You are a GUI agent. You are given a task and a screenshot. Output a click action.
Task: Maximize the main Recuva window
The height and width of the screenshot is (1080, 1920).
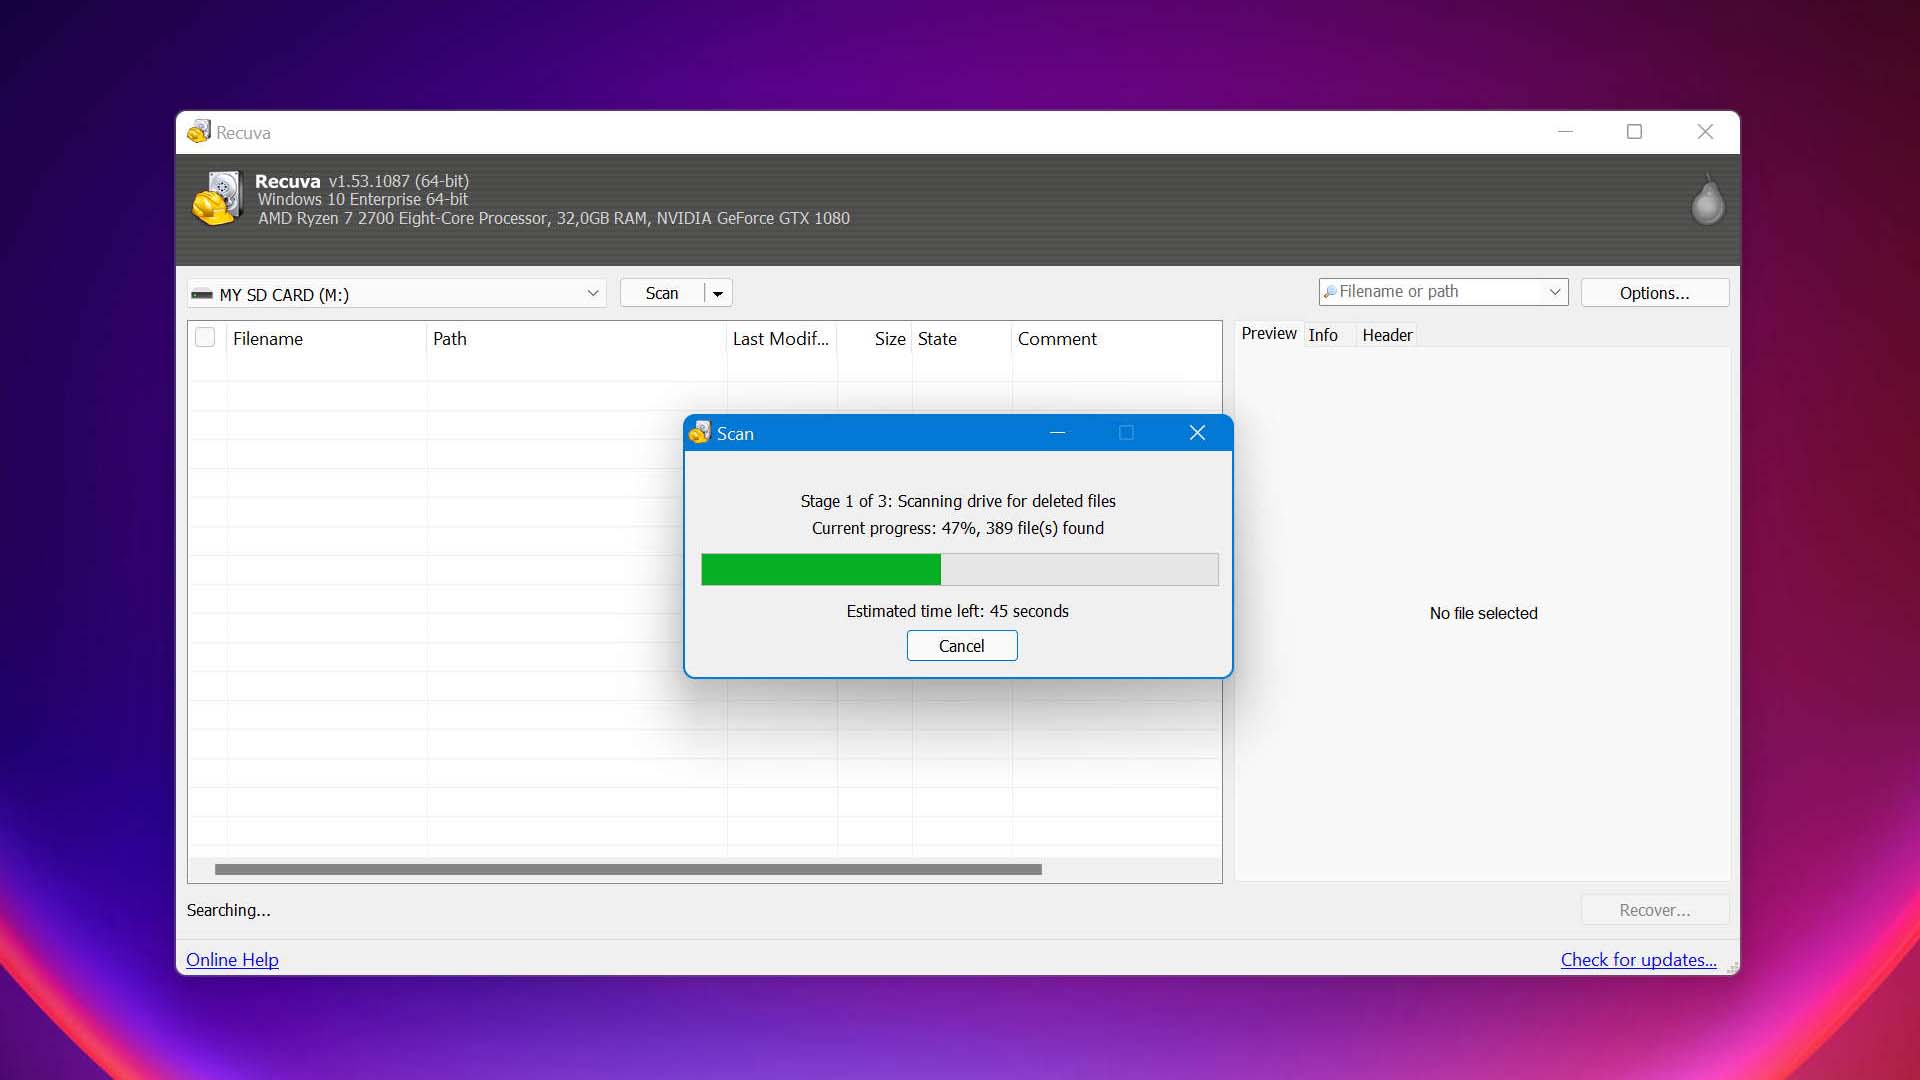click(x=1634, y=132)
